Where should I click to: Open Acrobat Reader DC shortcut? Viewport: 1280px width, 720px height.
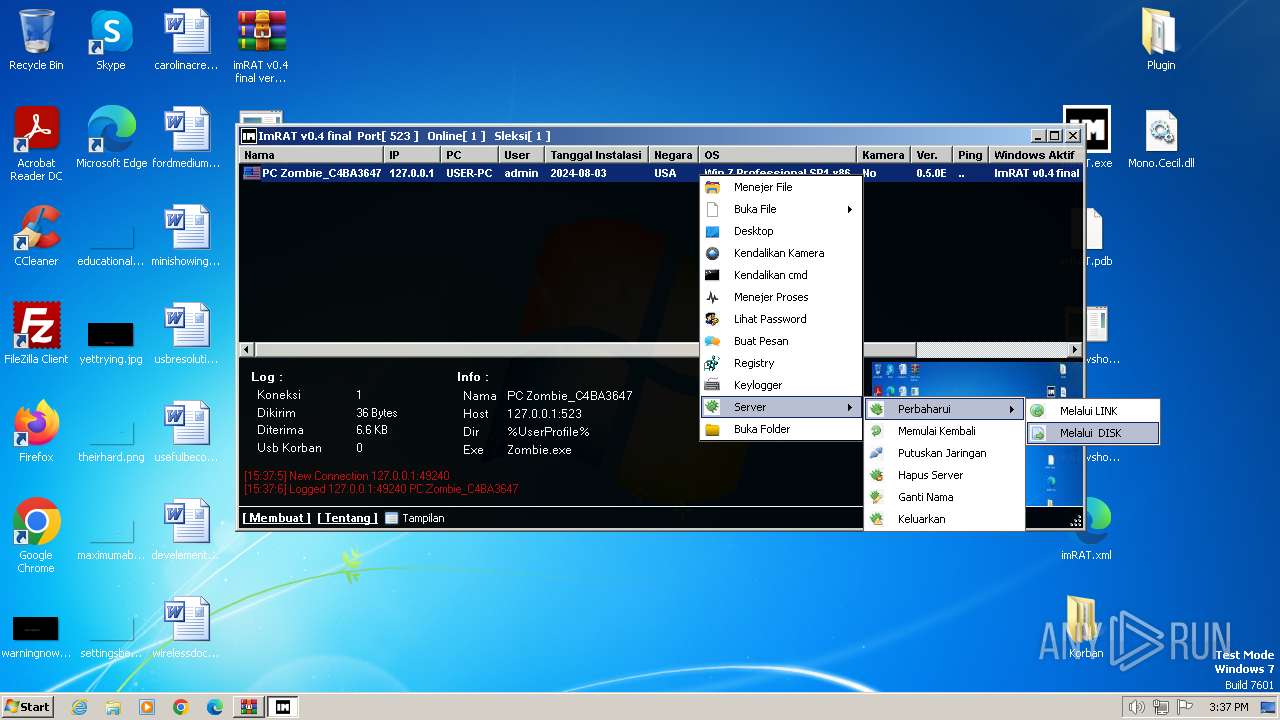[36, 145]
